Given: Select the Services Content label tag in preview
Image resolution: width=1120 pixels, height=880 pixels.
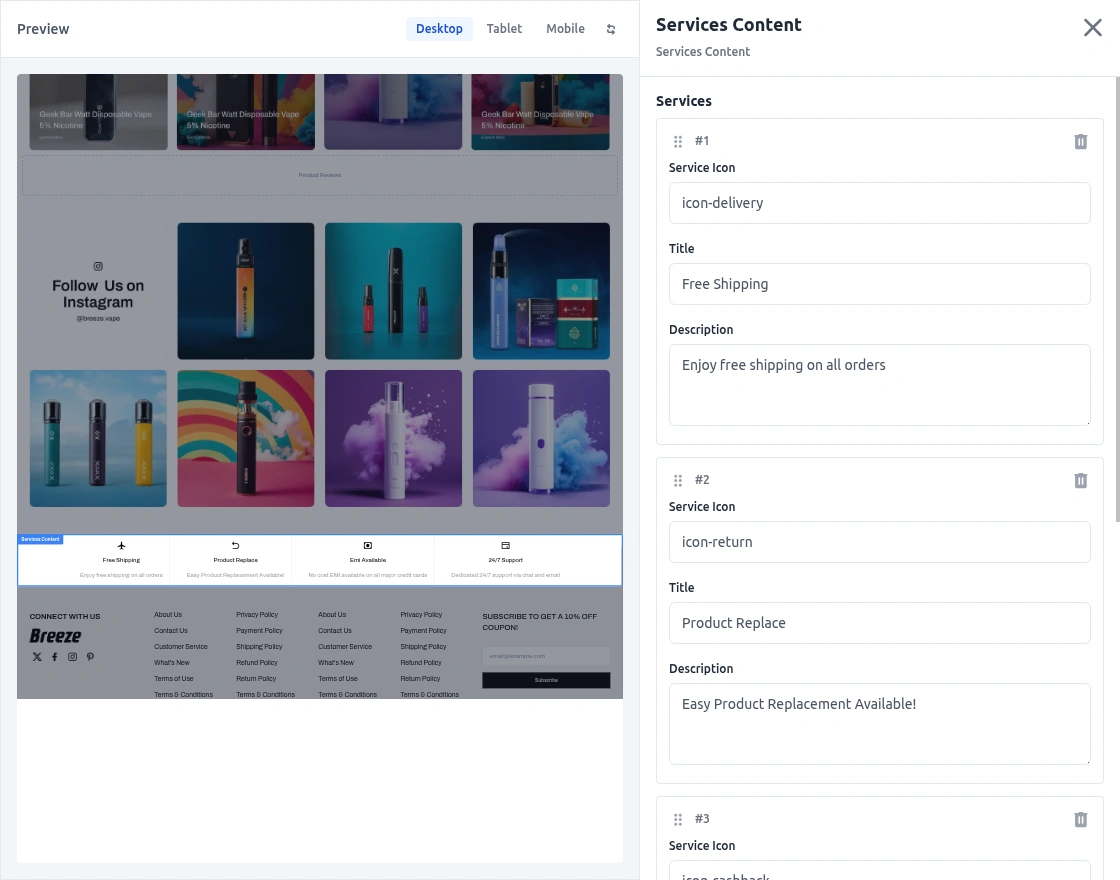Looking at the screenshot, I should point(40,539).
